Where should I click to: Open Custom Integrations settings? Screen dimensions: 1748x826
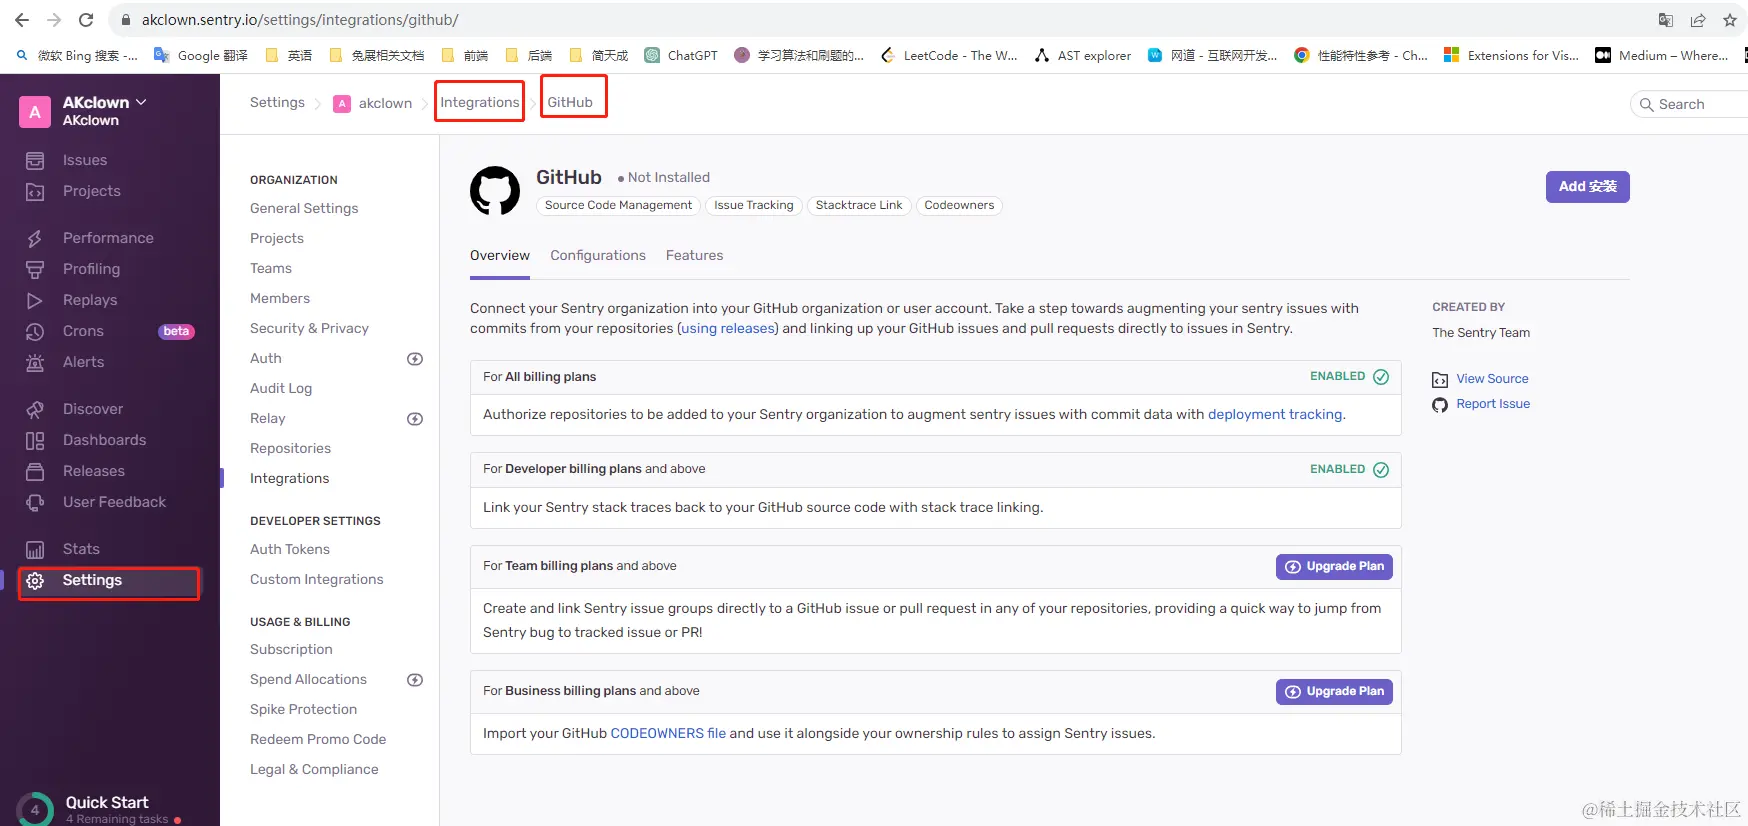[317, 579]
